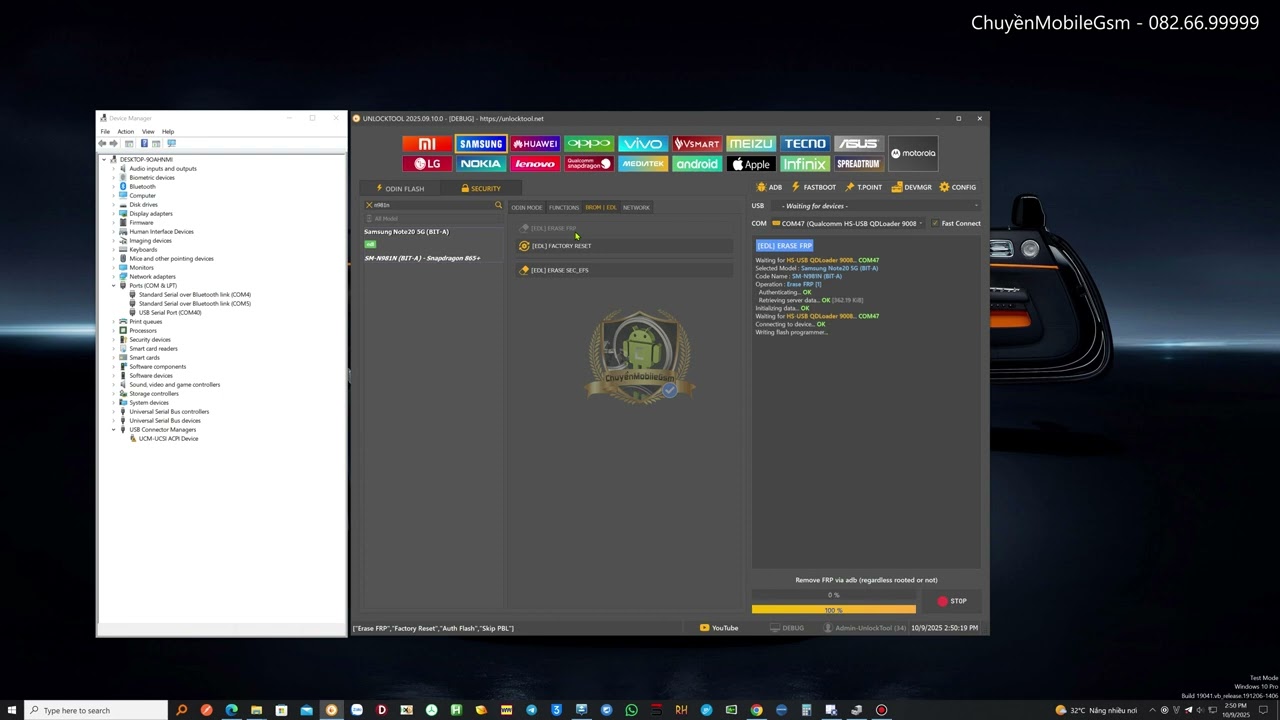Select the Xiaomi Mi brand icon
Screen dimensions: 1280x720
(x=427, y=144)
